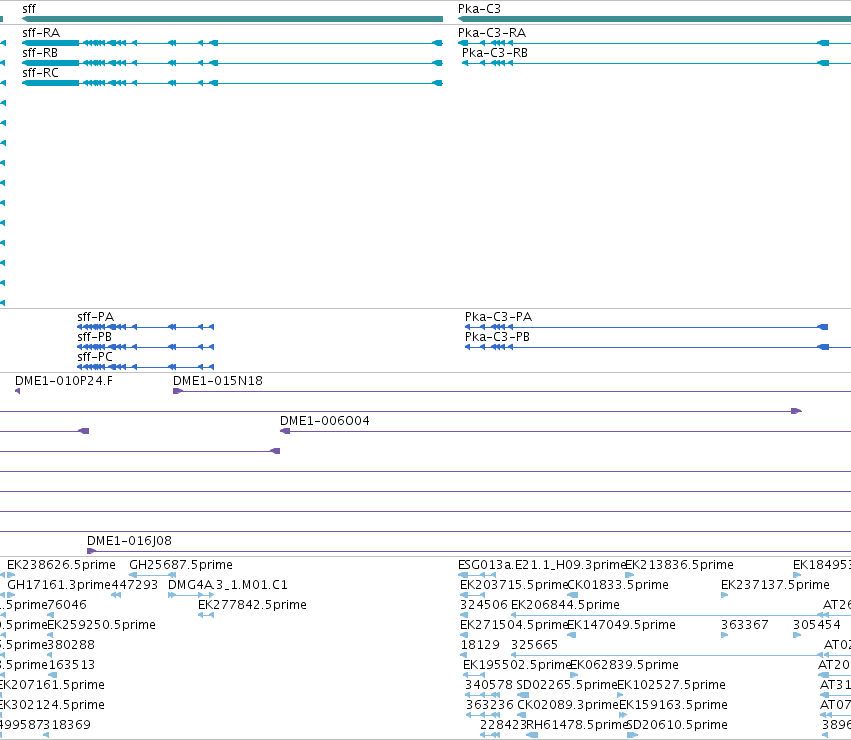Click the DME1-010P24.F clone label
Screen dimensions: 851x740
64,381
